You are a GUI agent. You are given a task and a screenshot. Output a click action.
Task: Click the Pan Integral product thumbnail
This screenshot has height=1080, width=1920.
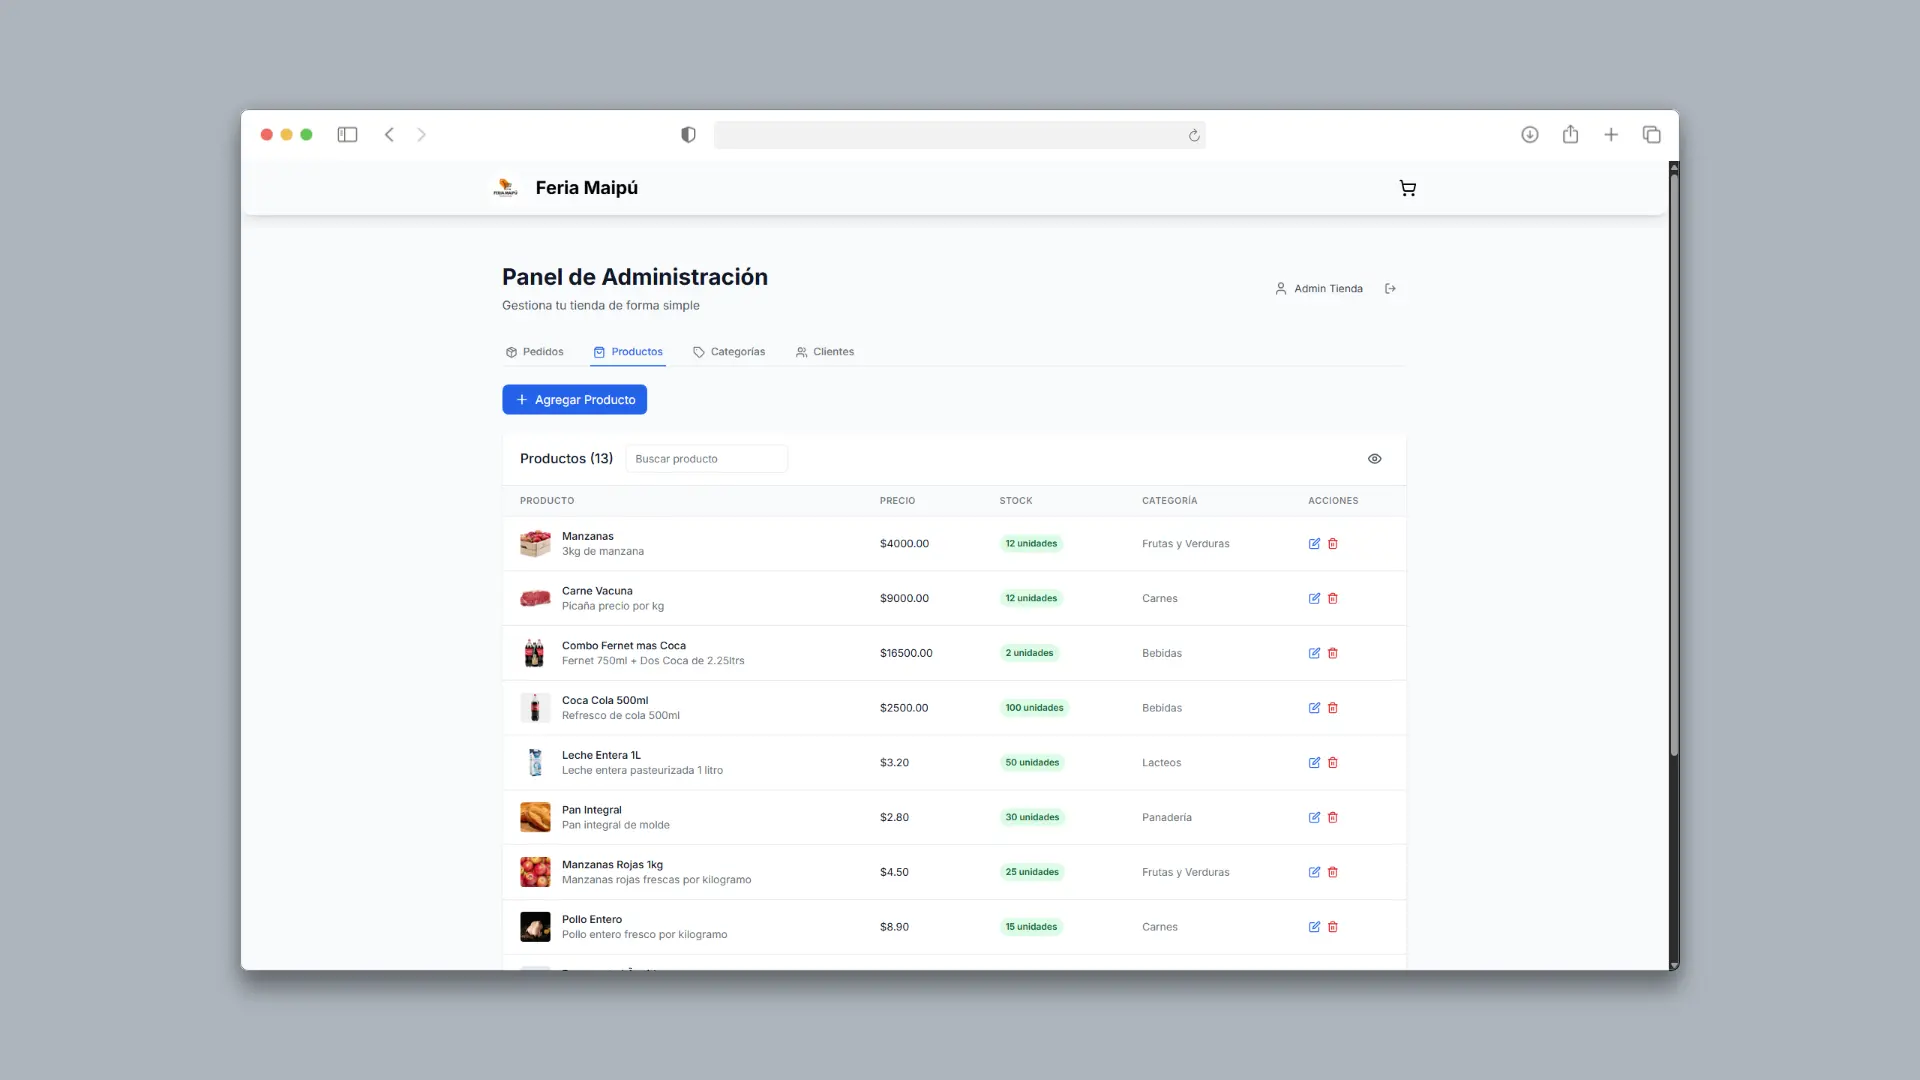point(535,818)
